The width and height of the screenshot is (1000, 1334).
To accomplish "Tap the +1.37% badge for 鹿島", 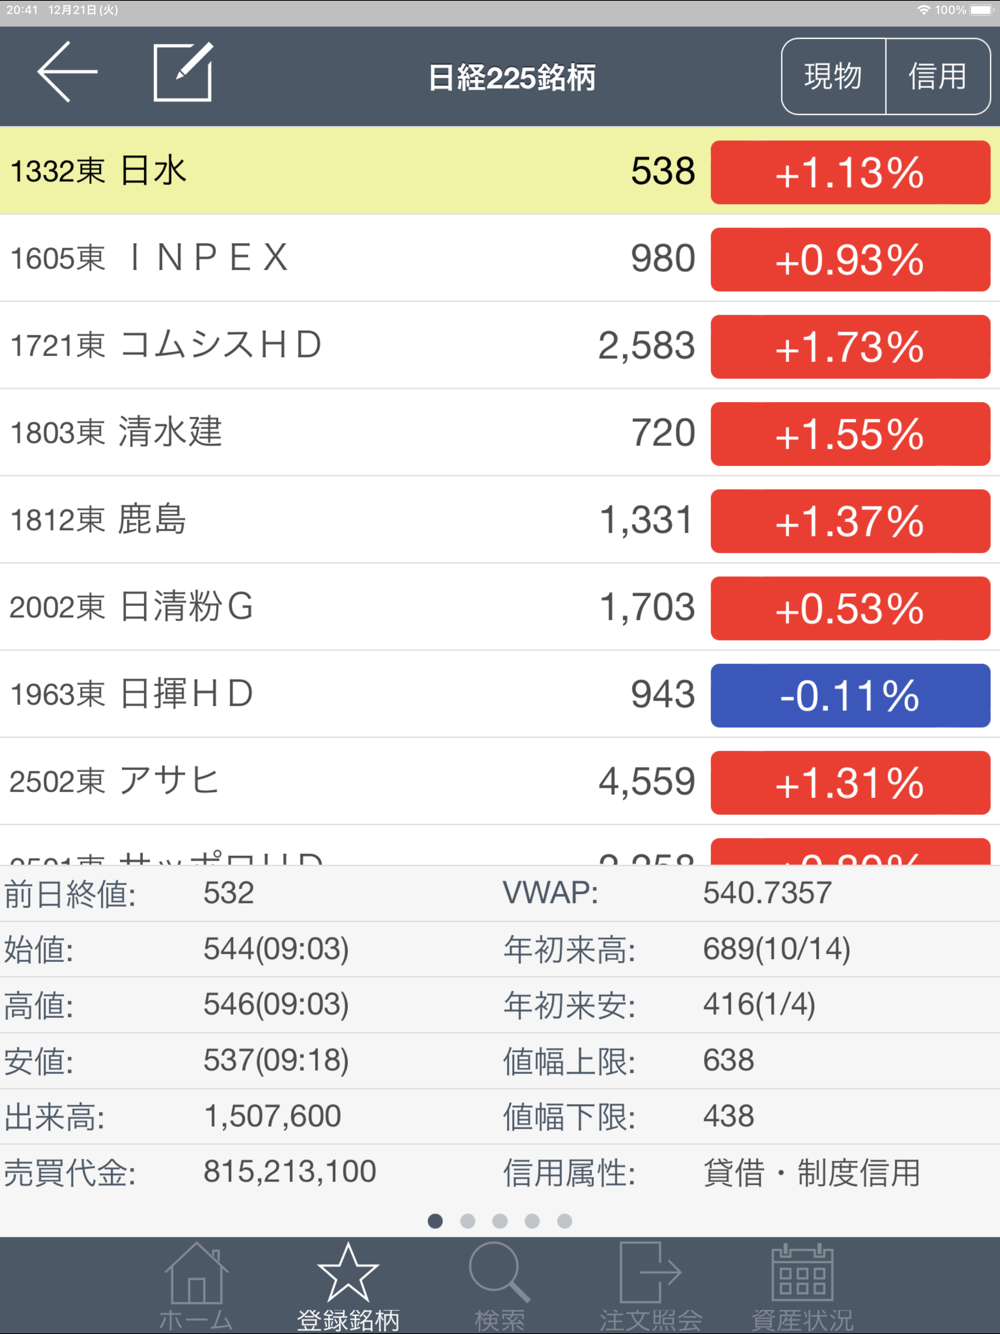I will (850, 521).
